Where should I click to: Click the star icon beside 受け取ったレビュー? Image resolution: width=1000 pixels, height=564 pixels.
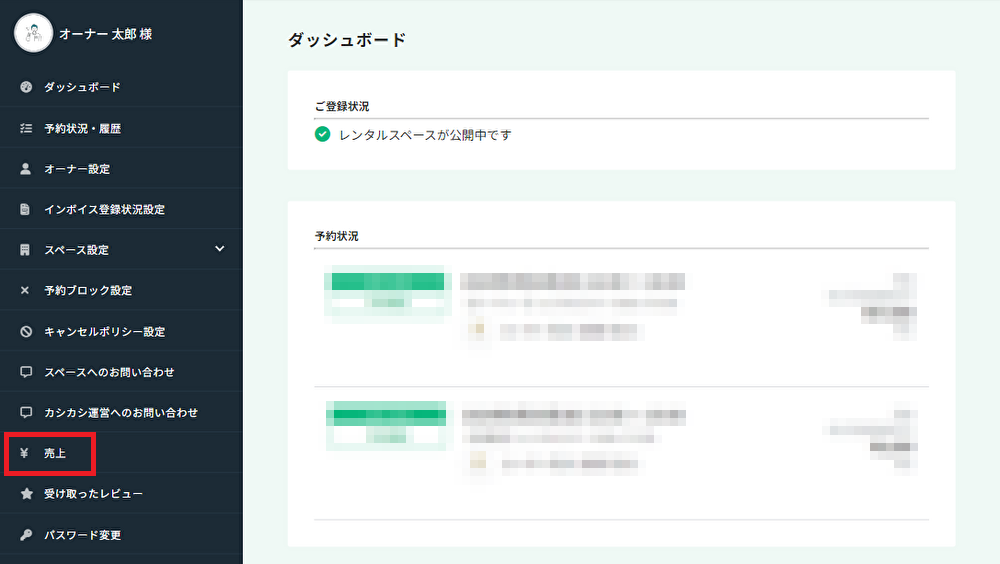tap(26, 494)
